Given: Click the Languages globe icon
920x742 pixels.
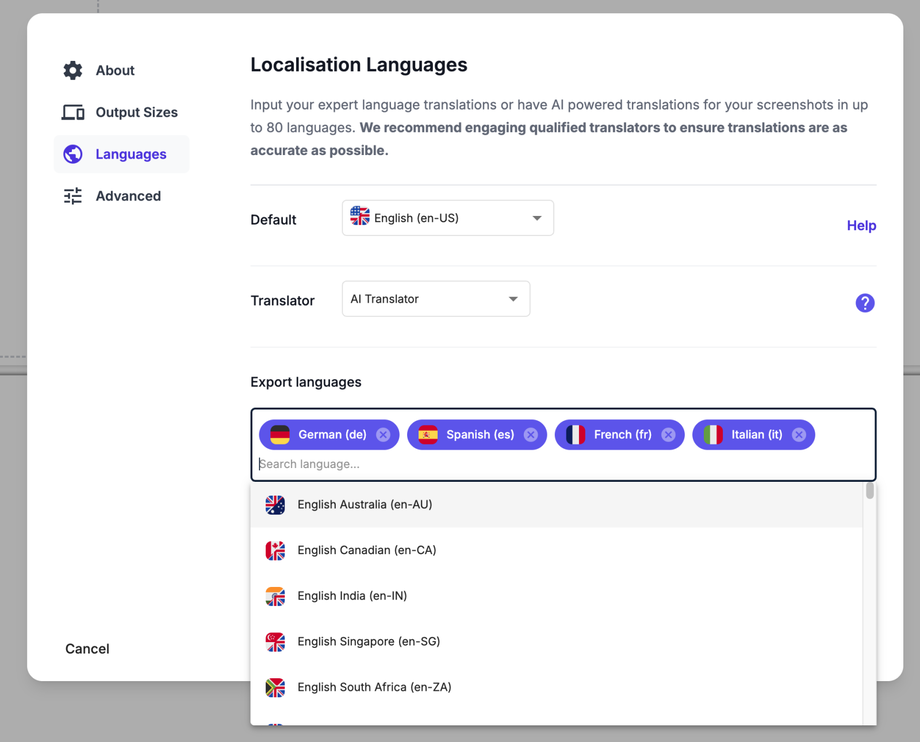Looking at the screenshot, I should point(73,154).
